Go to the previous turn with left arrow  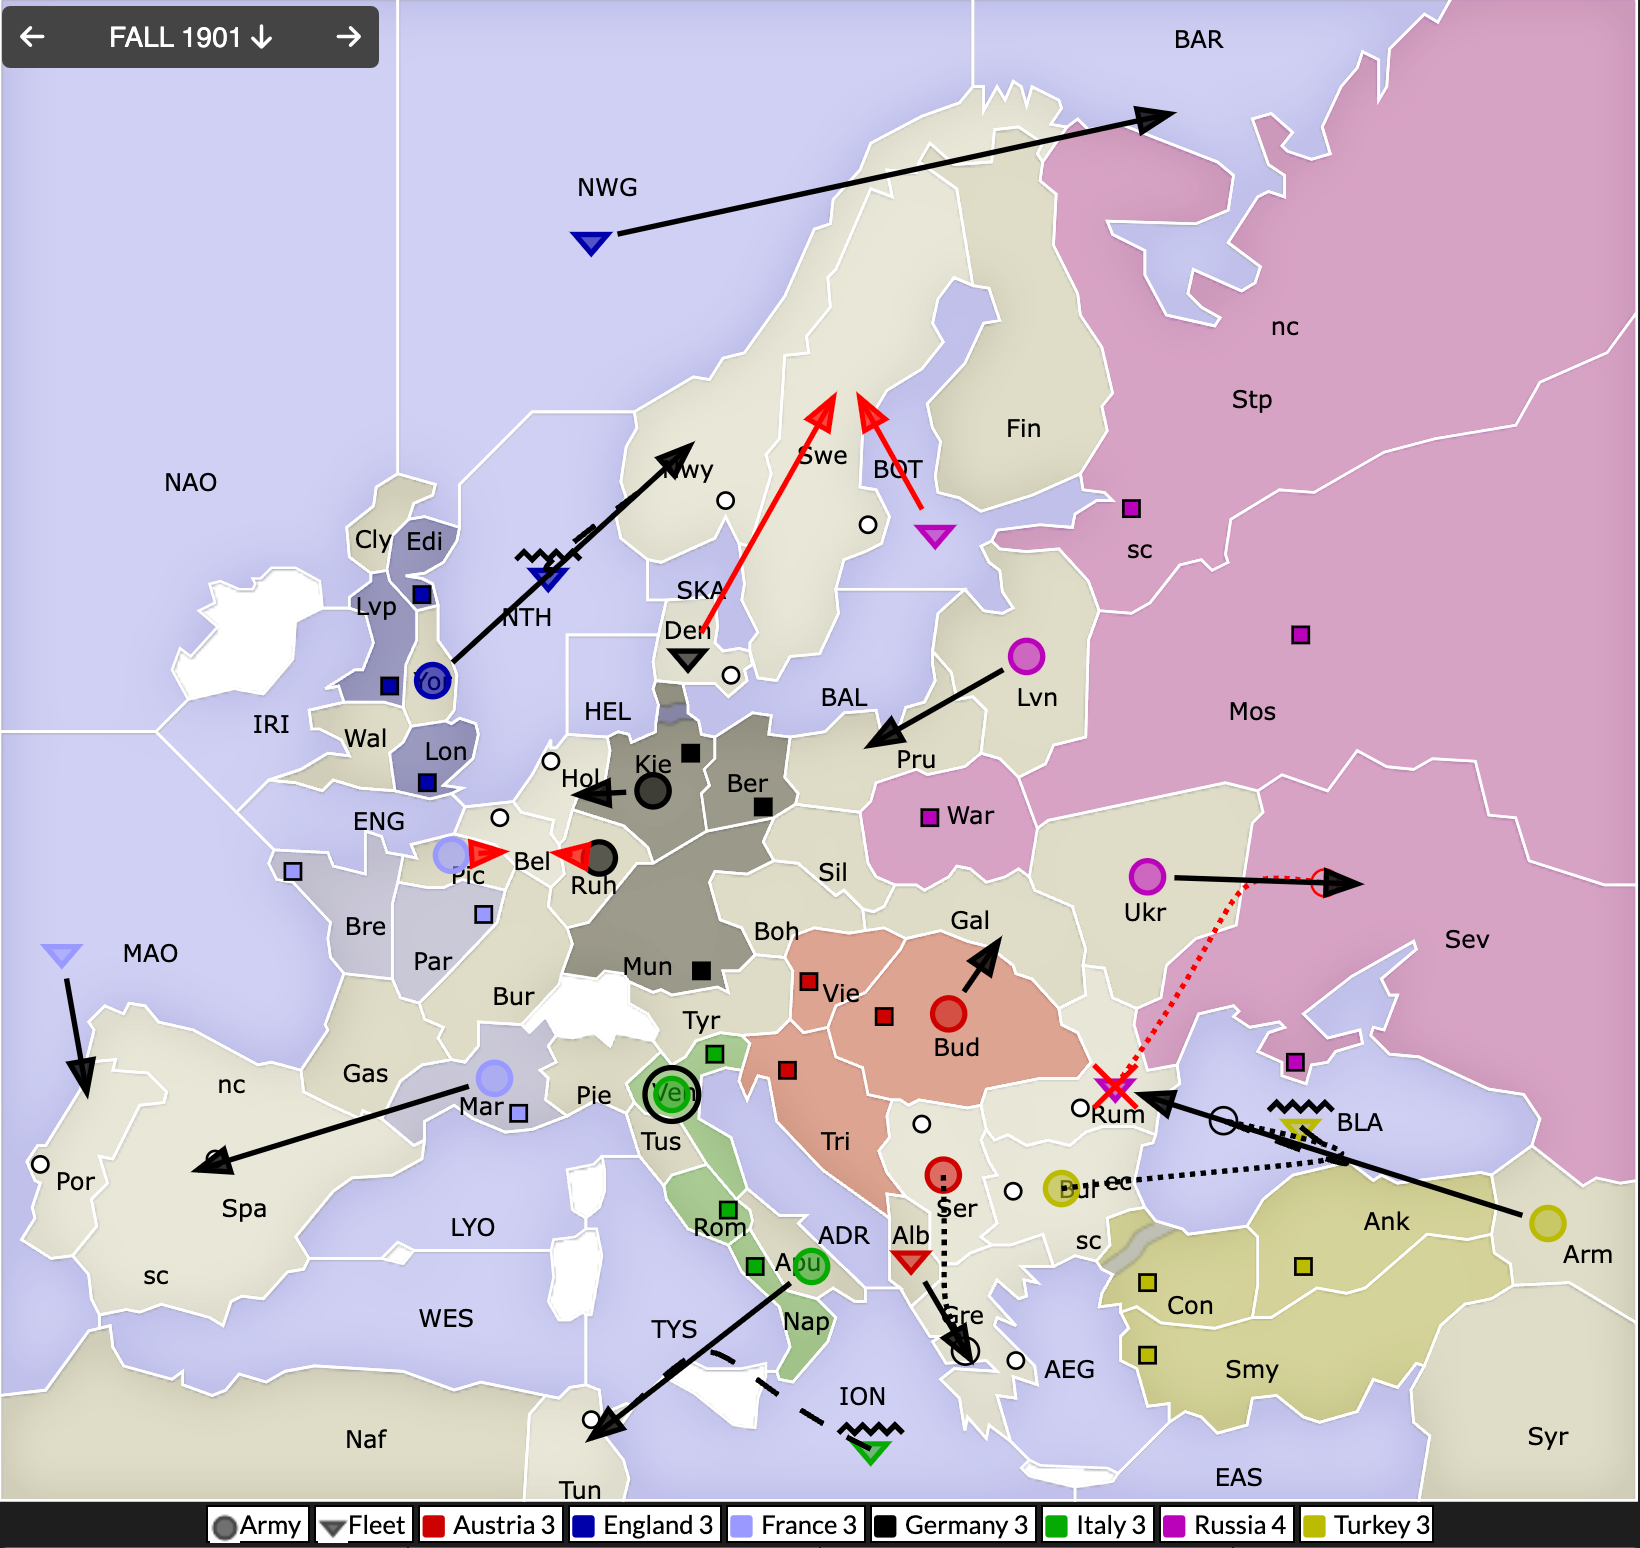point(33,37)
